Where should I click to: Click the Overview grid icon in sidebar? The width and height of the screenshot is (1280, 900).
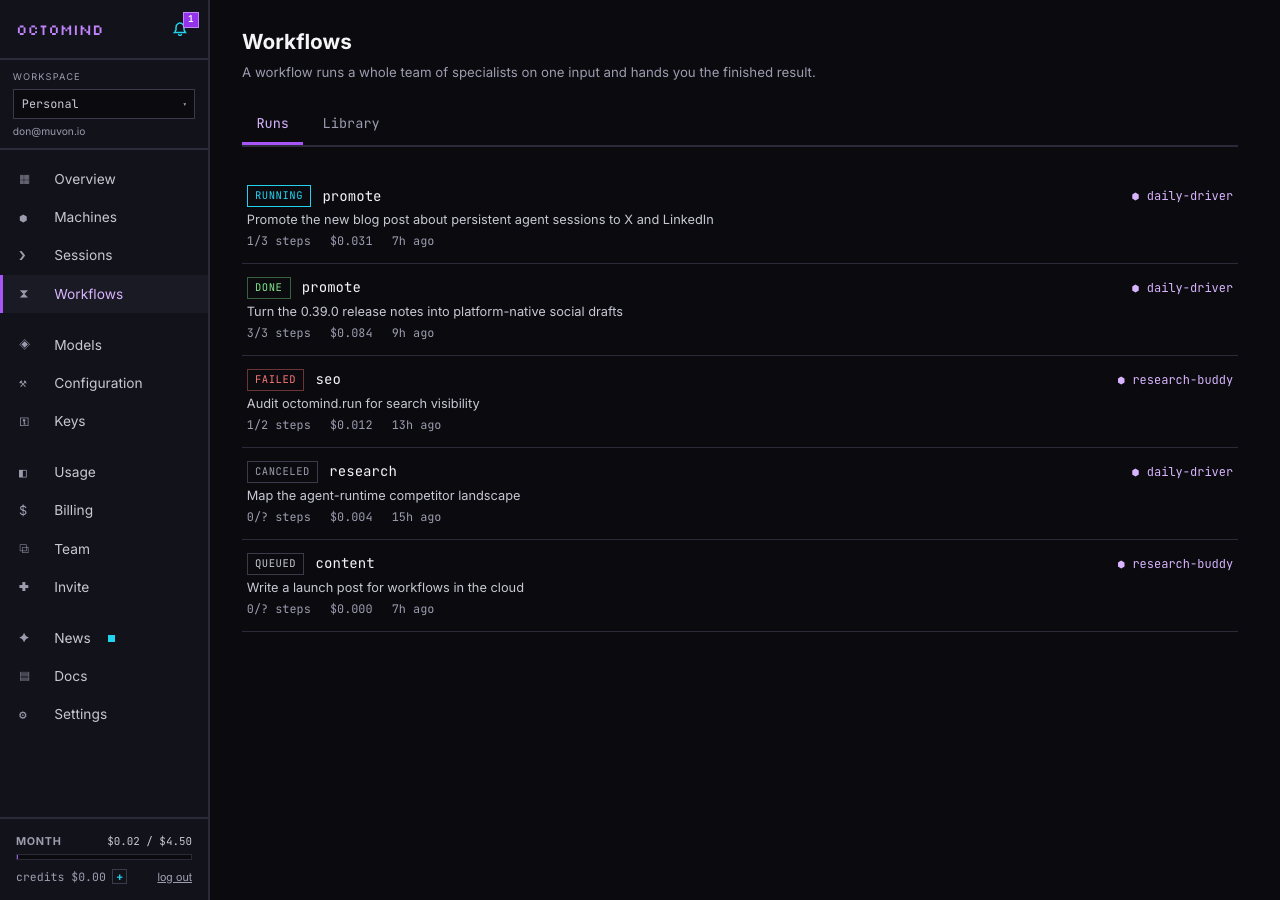coord(24,179)
